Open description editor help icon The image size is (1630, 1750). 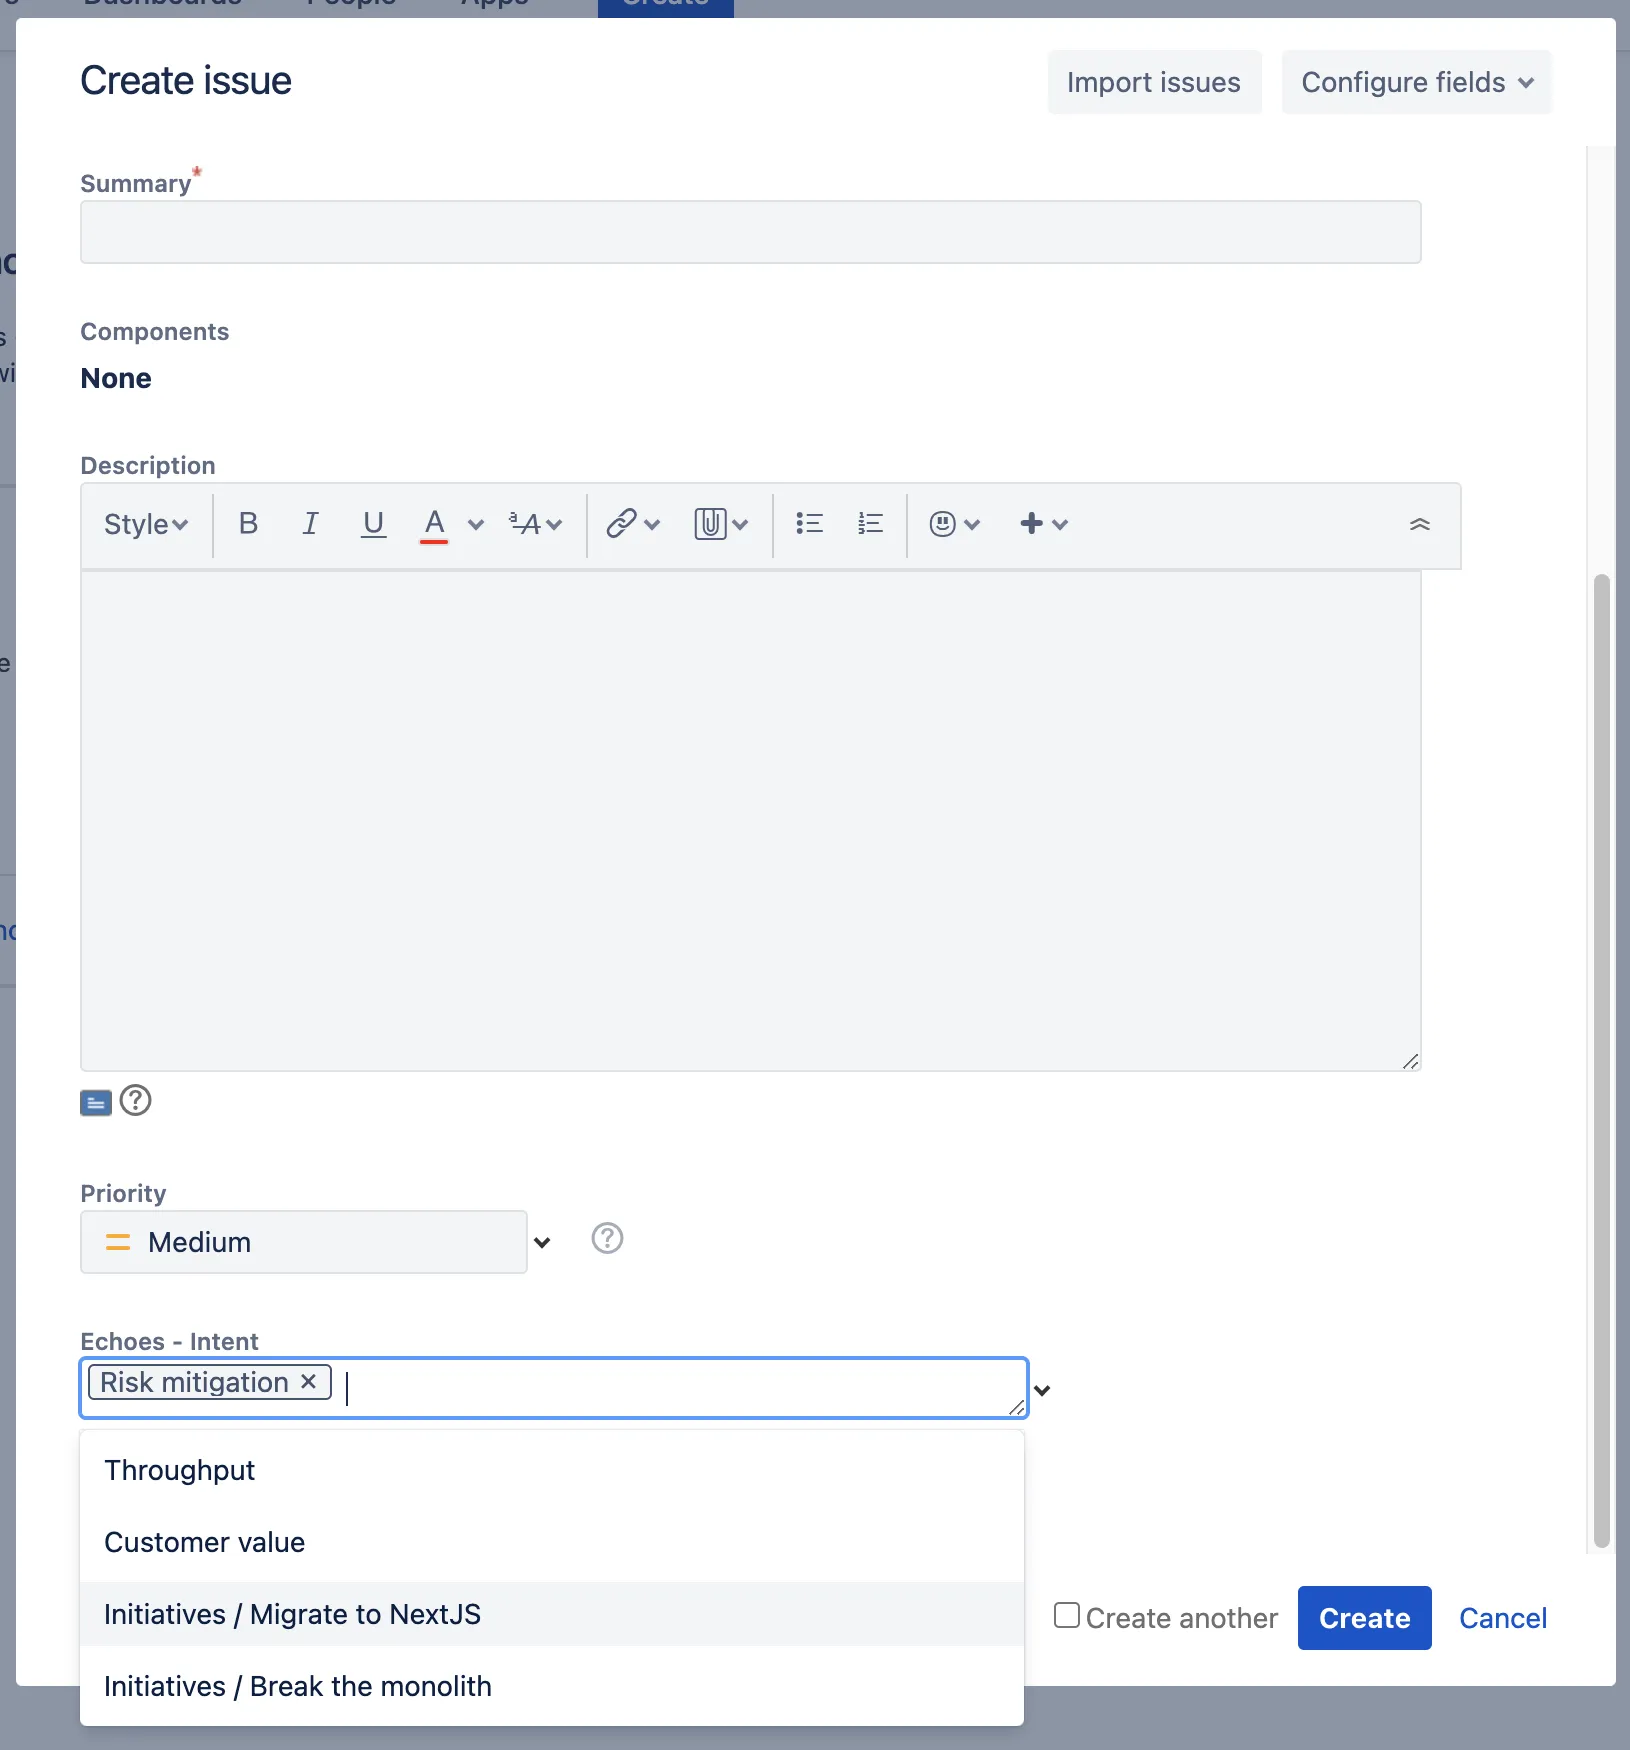pos(135,1100)
